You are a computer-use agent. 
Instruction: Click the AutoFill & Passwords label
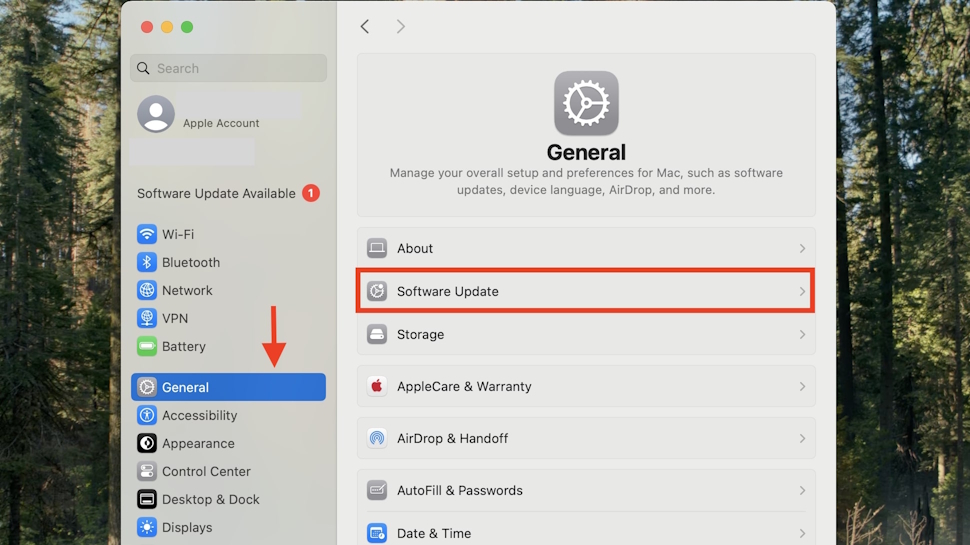click(x=460, y=491)
